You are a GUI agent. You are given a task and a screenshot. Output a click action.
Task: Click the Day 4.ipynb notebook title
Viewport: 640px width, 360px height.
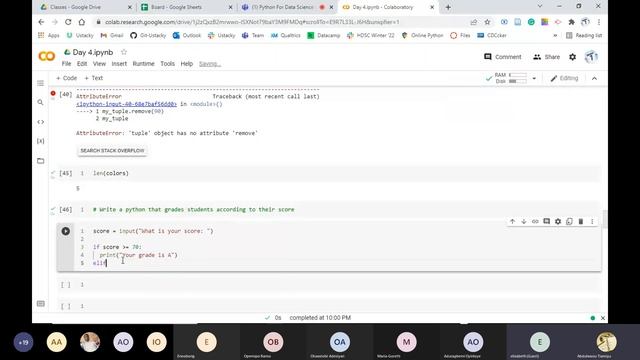tap(93, 52)
